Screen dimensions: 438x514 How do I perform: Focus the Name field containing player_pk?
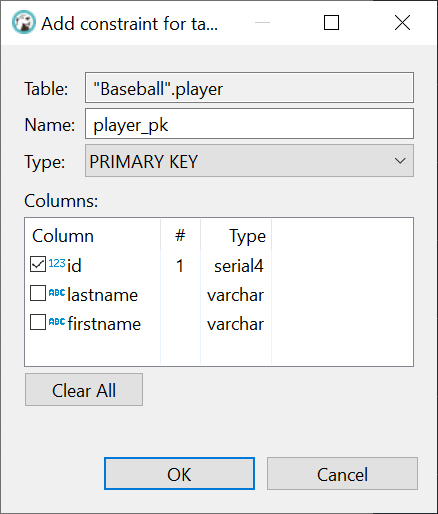249,124
